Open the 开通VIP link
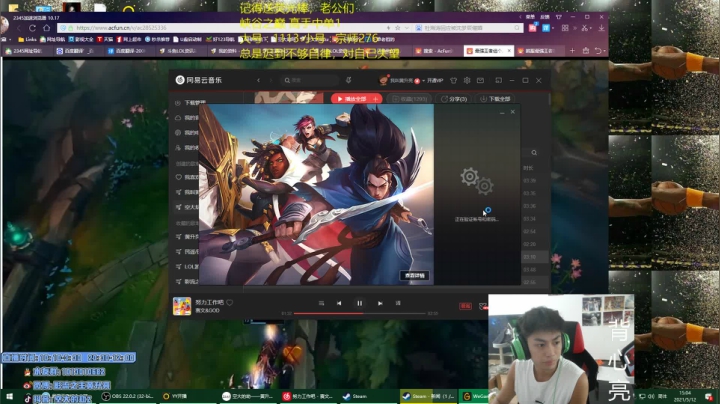The image size is (720, 404). (x=435, y=80)
